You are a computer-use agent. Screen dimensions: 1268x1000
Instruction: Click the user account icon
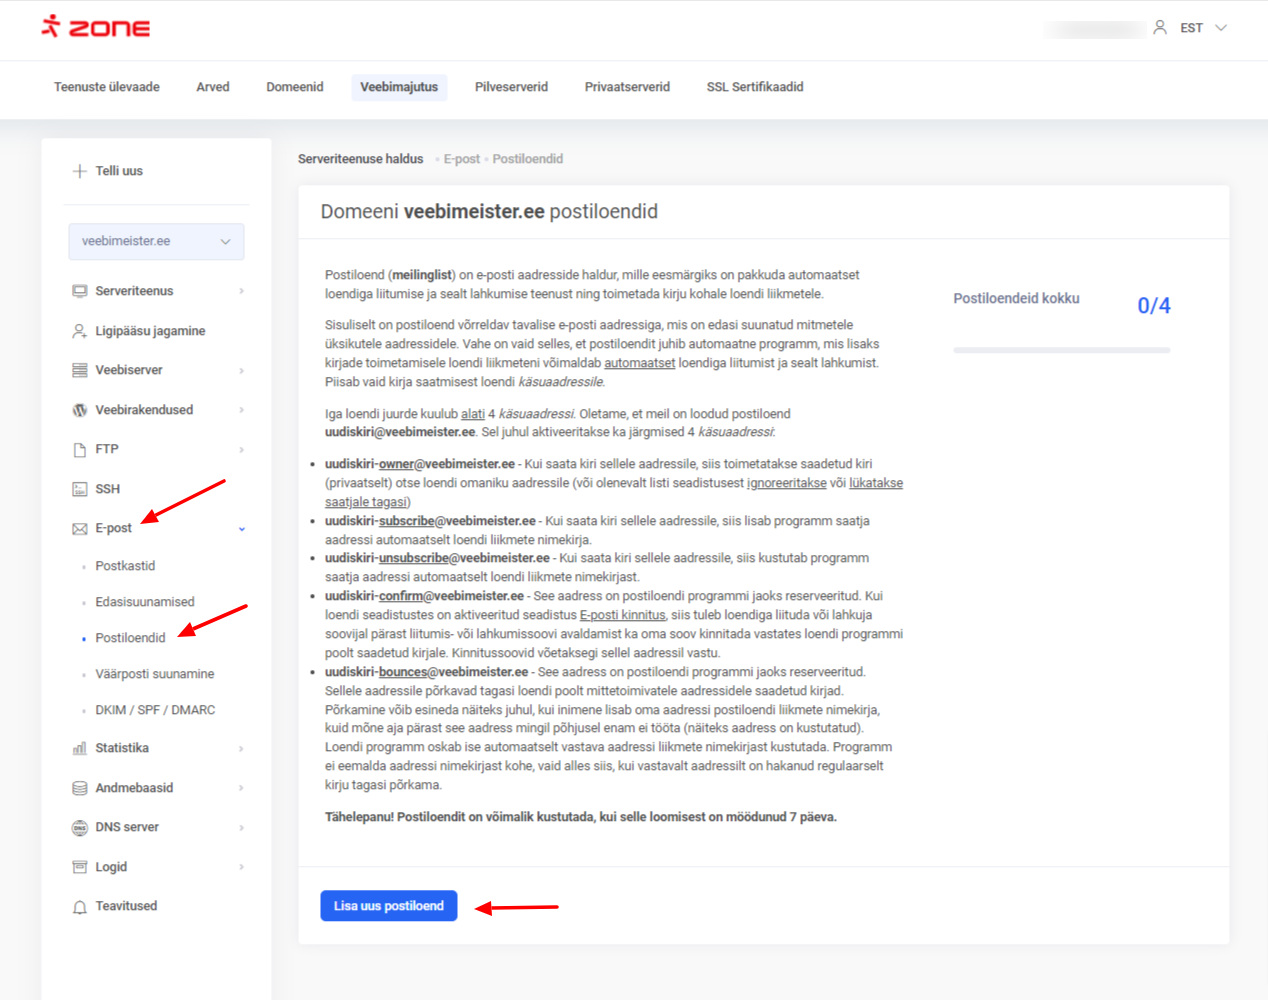1159,28
